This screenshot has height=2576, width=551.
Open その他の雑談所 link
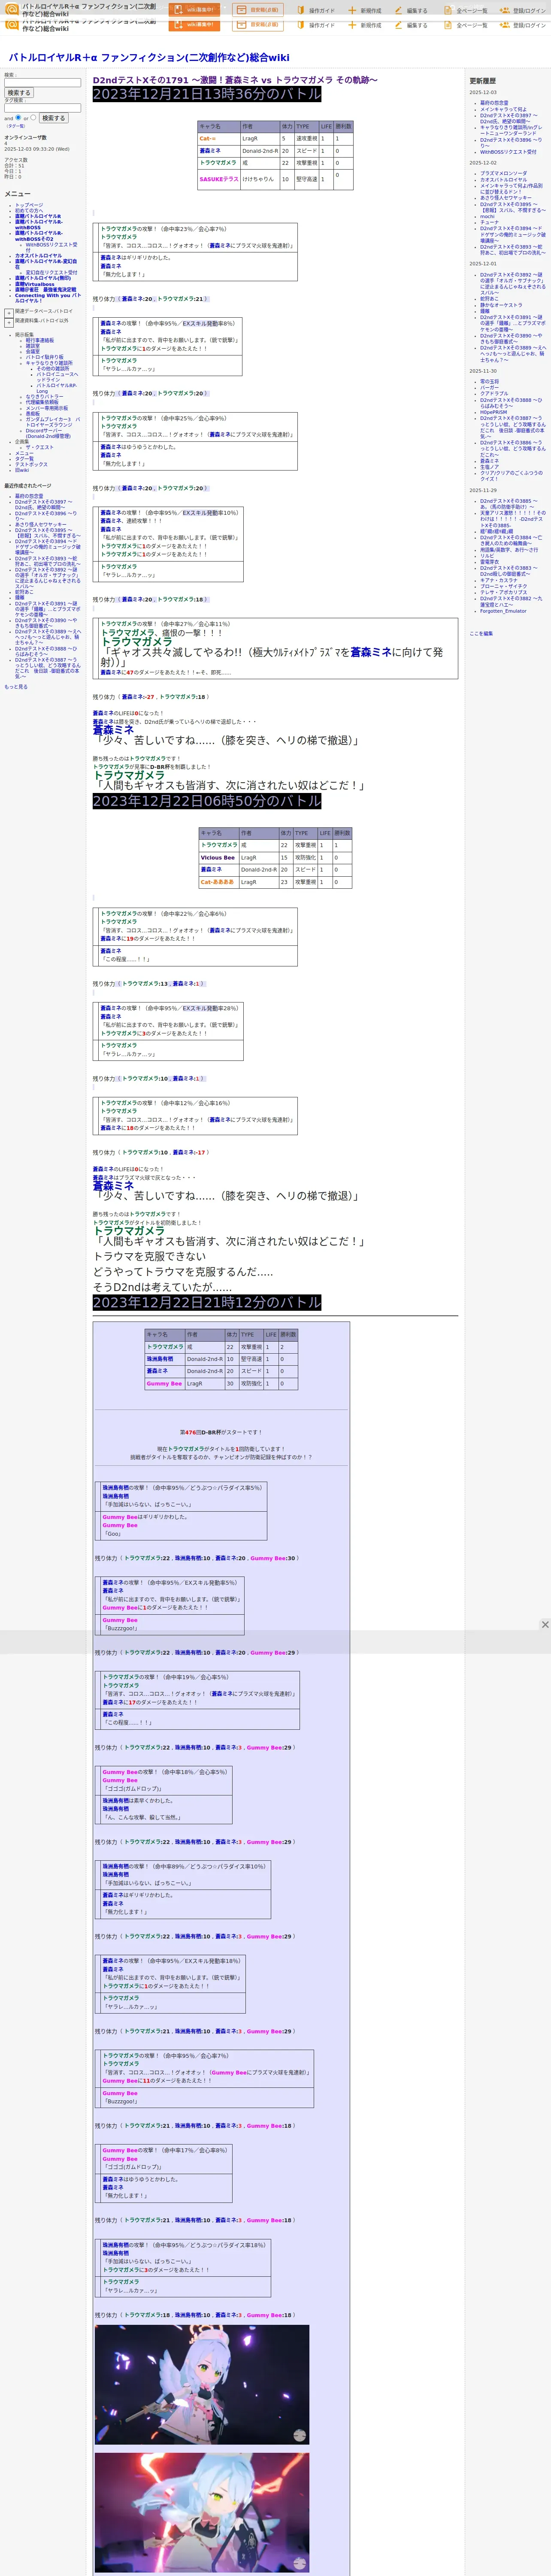tap(53, 368)
